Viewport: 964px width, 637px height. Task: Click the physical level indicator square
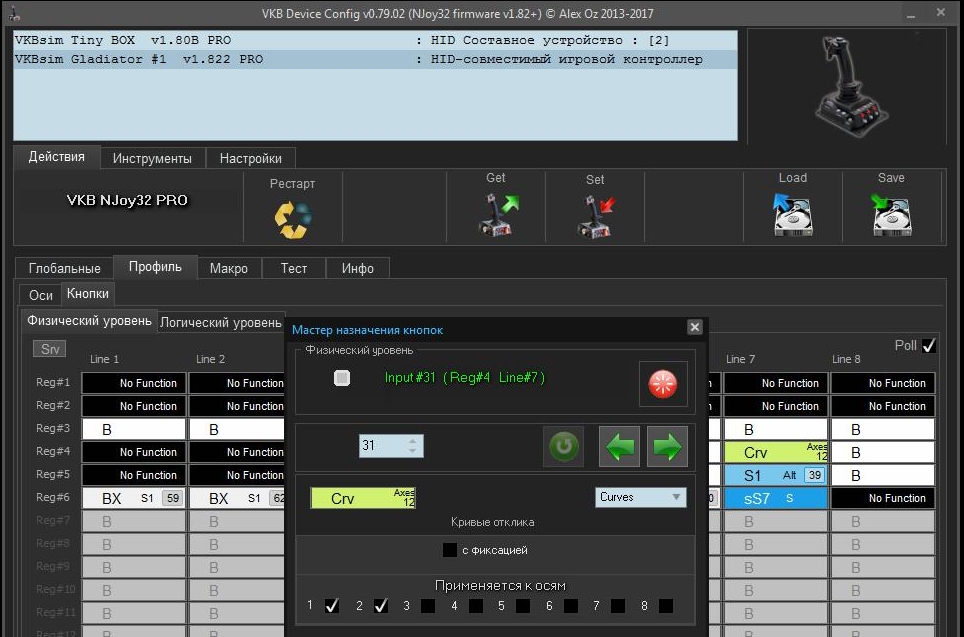coord(342,378)
